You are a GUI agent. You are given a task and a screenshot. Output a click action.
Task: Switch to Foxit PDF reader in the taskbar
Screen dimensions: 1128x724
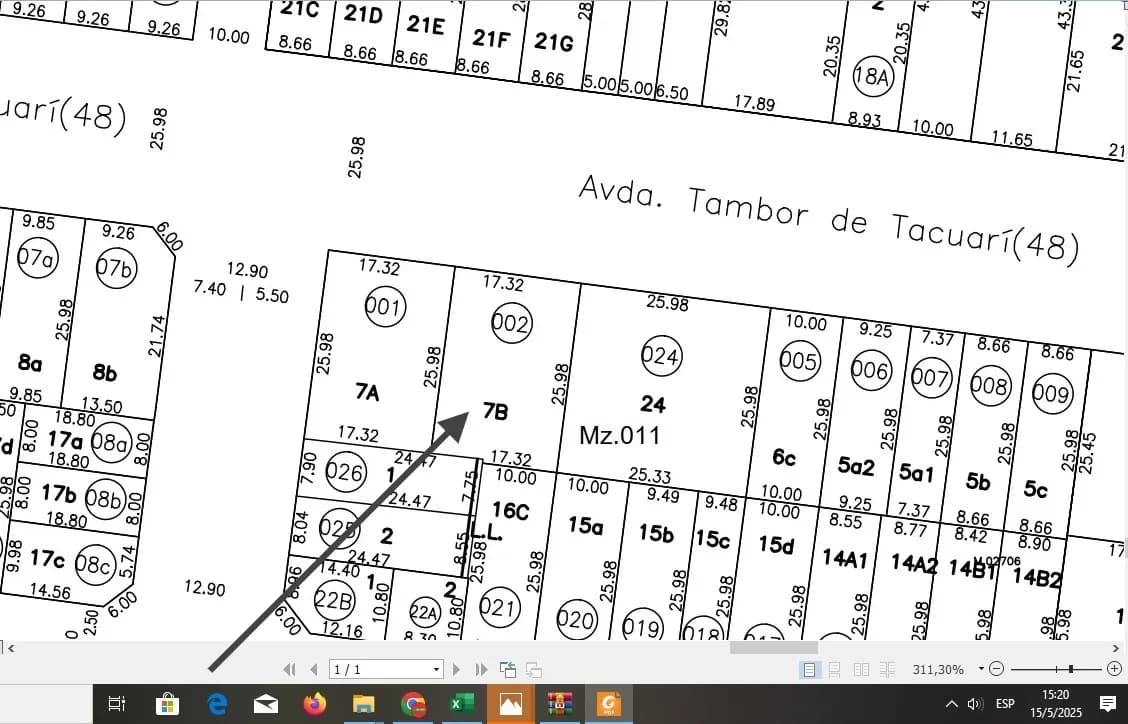click(x=609, y=704)
